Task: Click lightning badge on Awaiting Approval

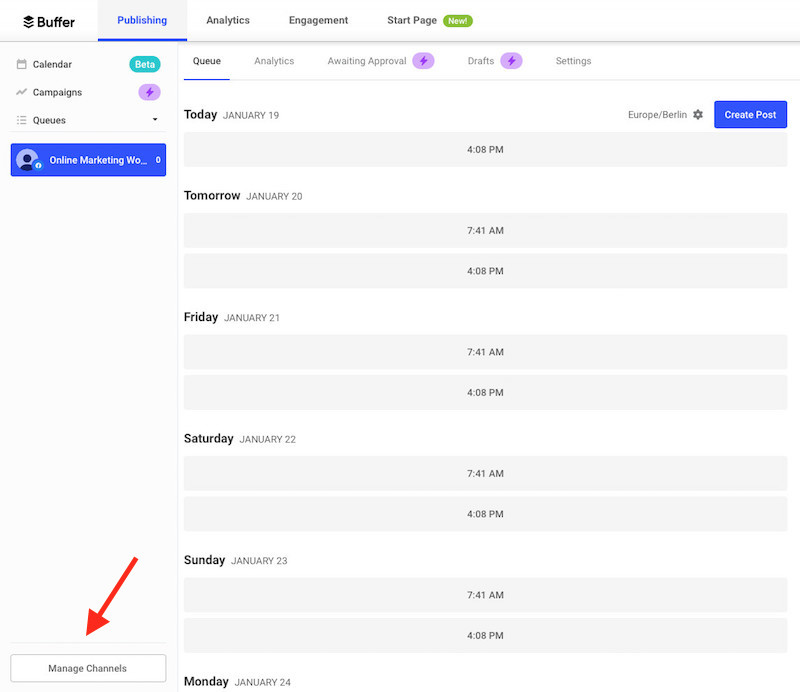Action: 423,61
